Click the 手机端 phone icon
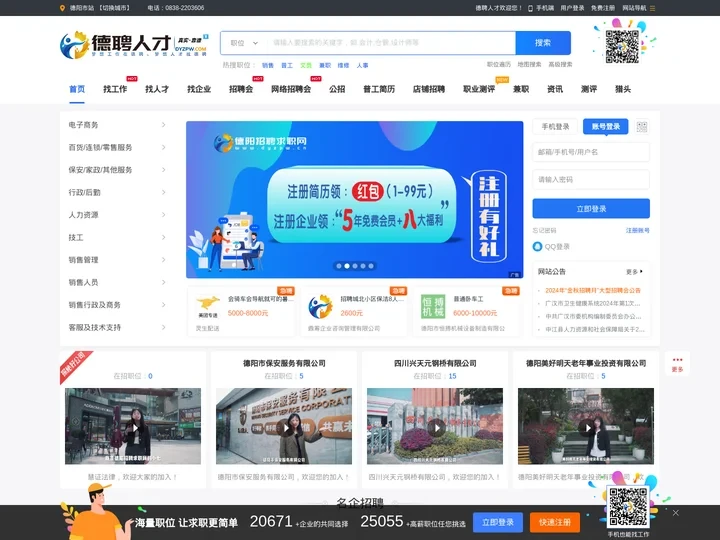720x540 pixels. tap(530, 8)
